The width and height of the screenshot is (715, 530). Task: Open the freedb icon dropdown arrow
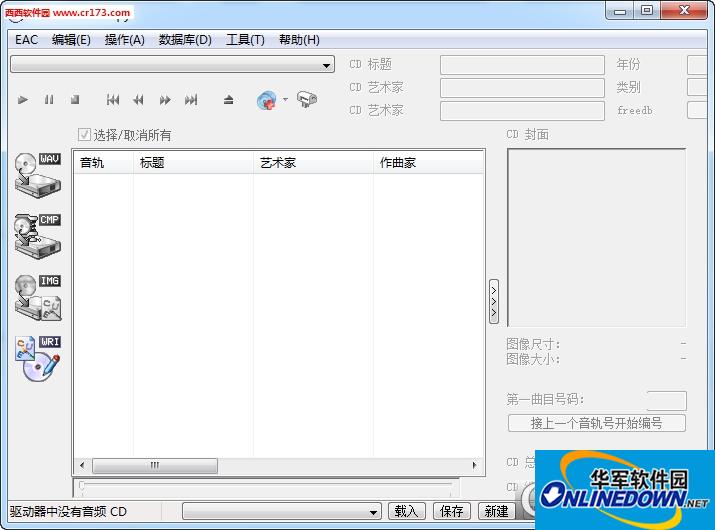tap(285, 99)
